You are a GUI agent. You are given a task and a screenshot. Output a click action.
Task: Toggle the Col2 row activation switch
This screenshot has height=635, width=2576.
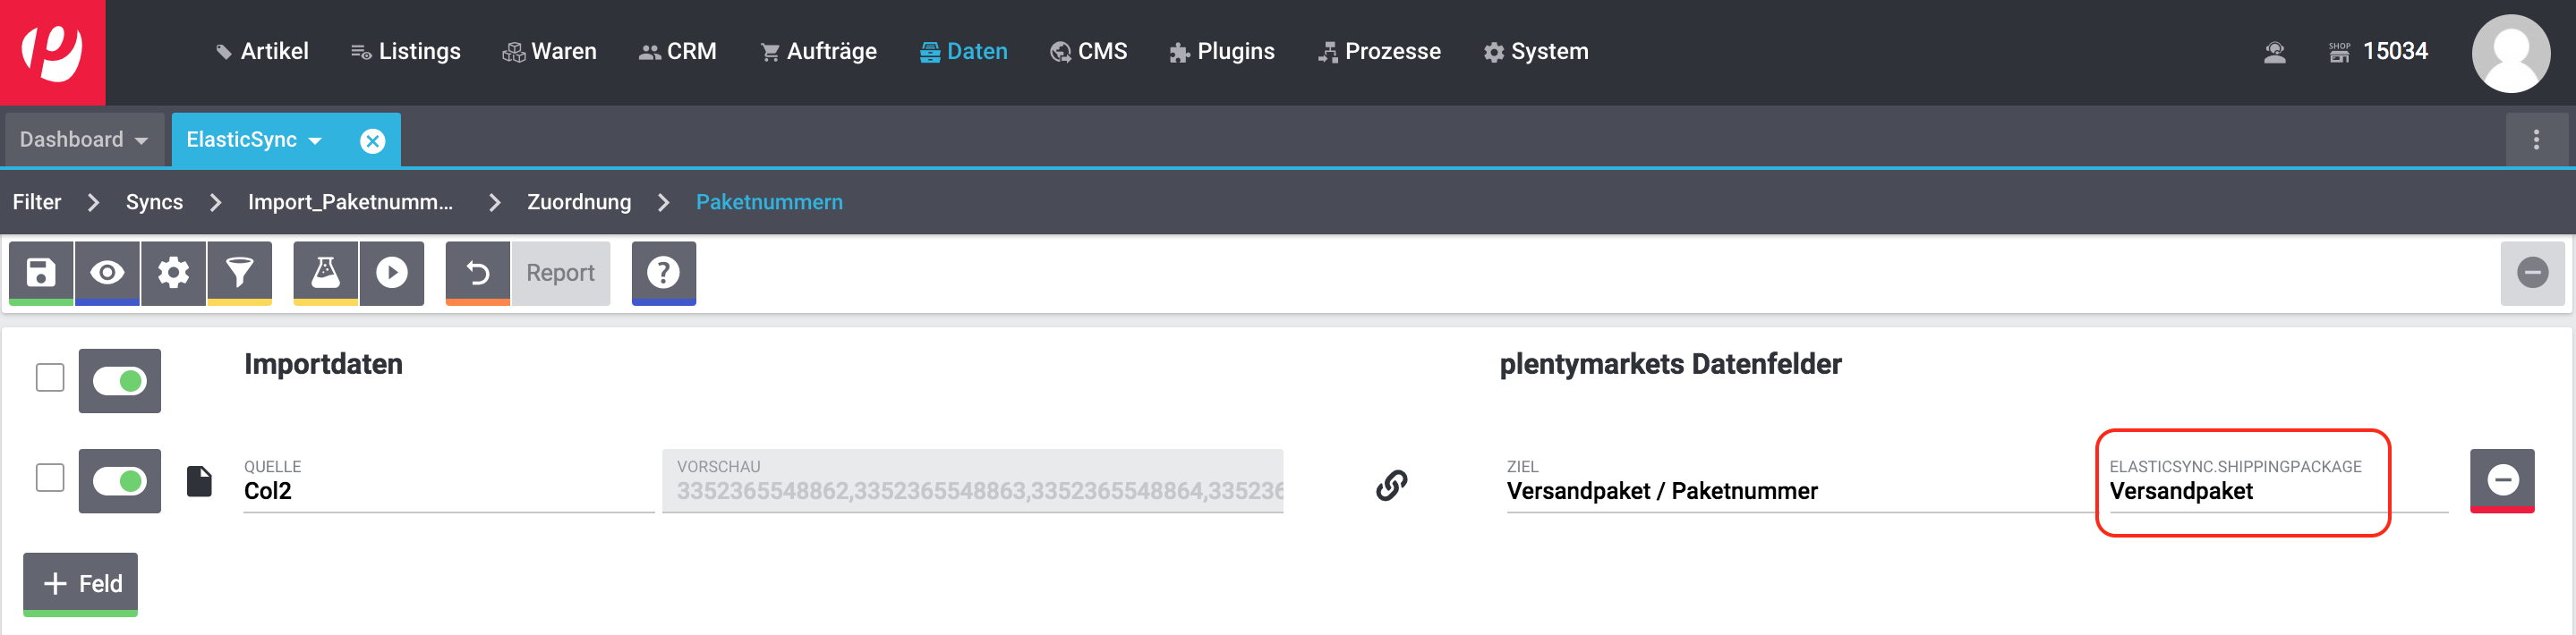tap(120, 481)
